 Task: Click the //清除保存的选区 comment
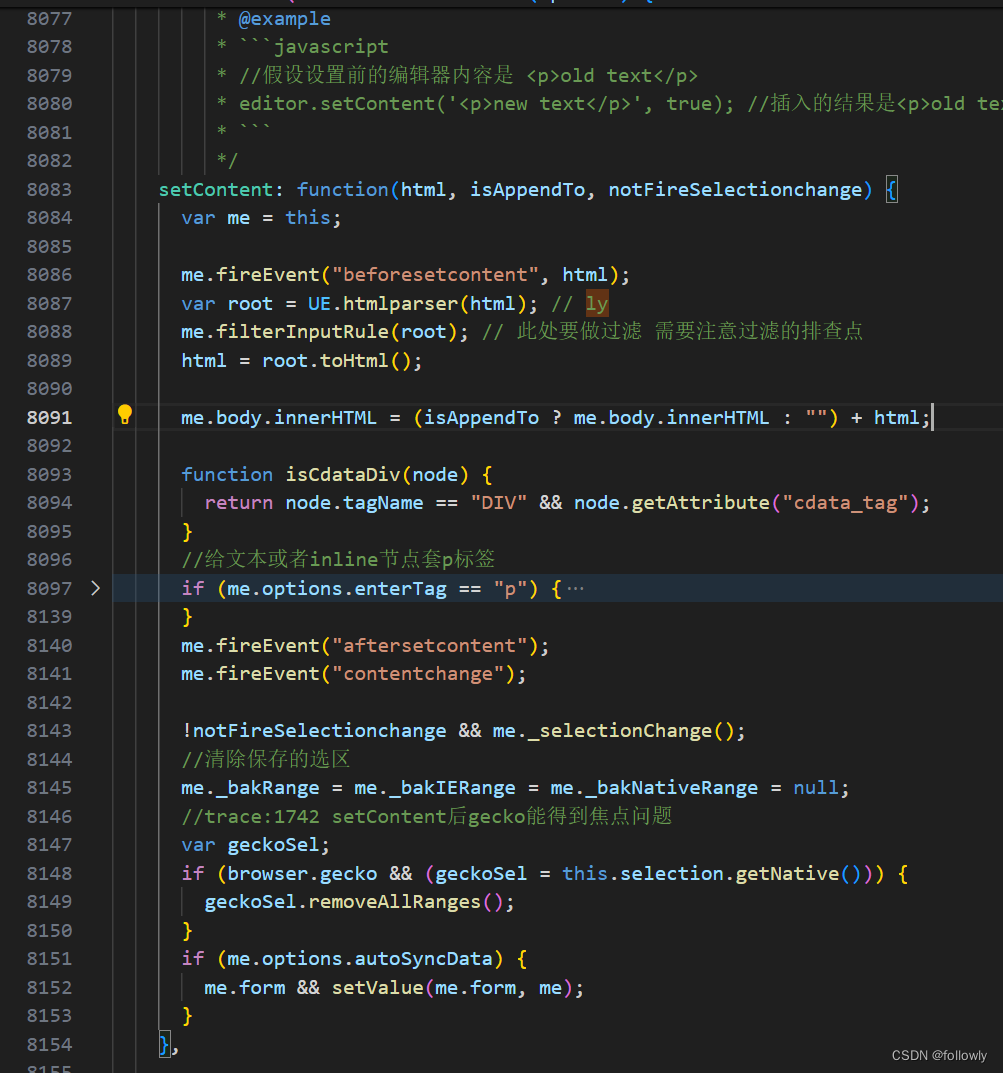pos(266,759)
